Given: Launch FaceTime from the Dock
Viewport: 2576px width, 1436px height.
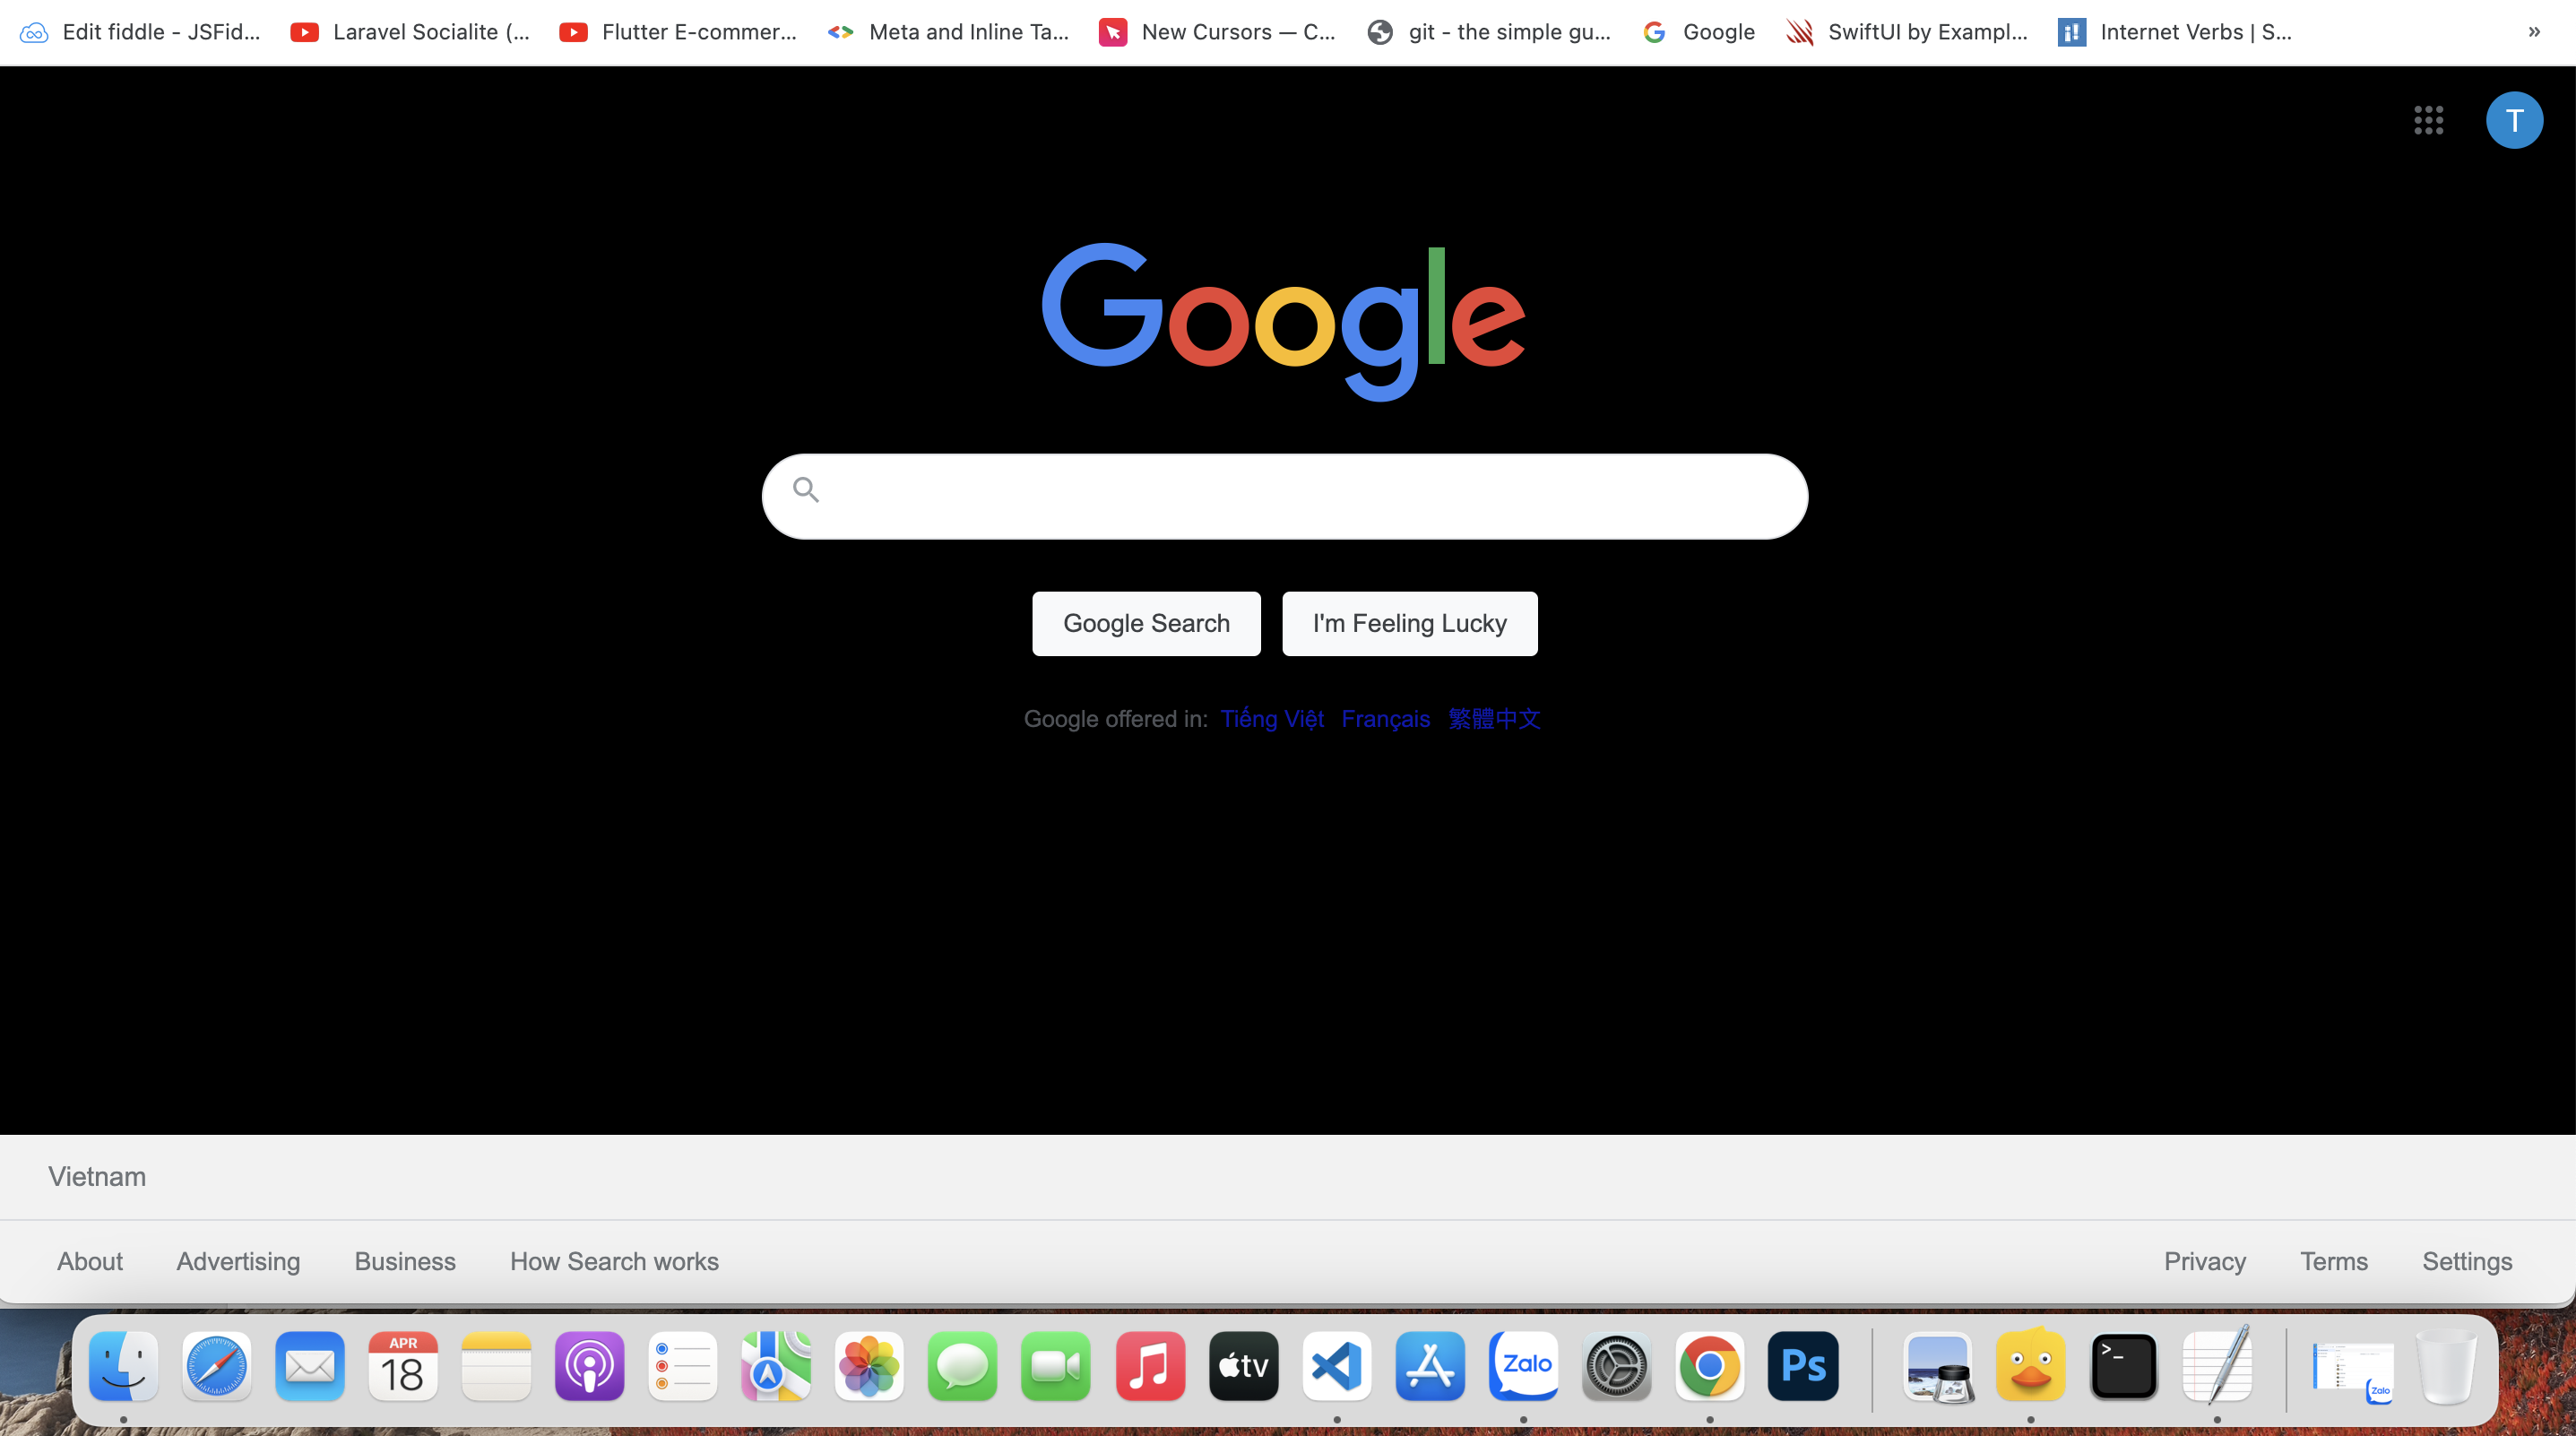Looking at the screenshot, I should (1056, 1365).
